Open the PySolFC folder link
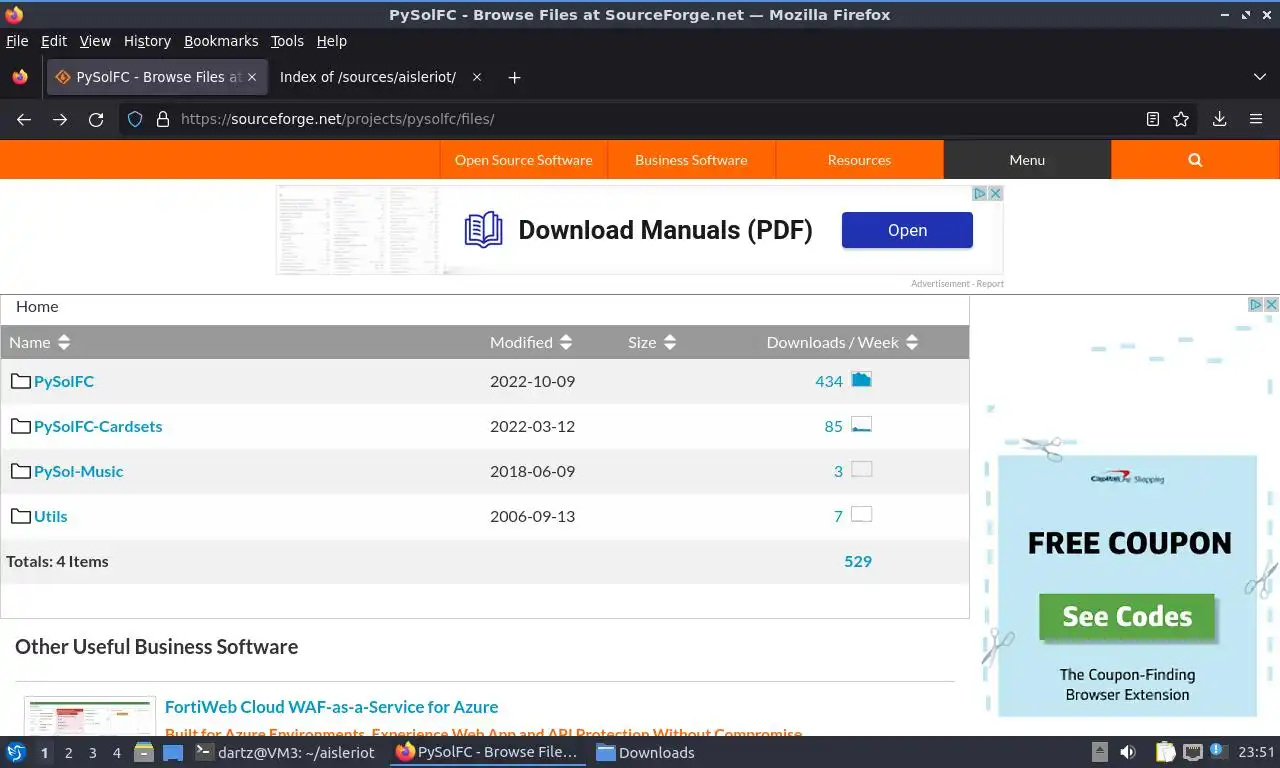 64,381
